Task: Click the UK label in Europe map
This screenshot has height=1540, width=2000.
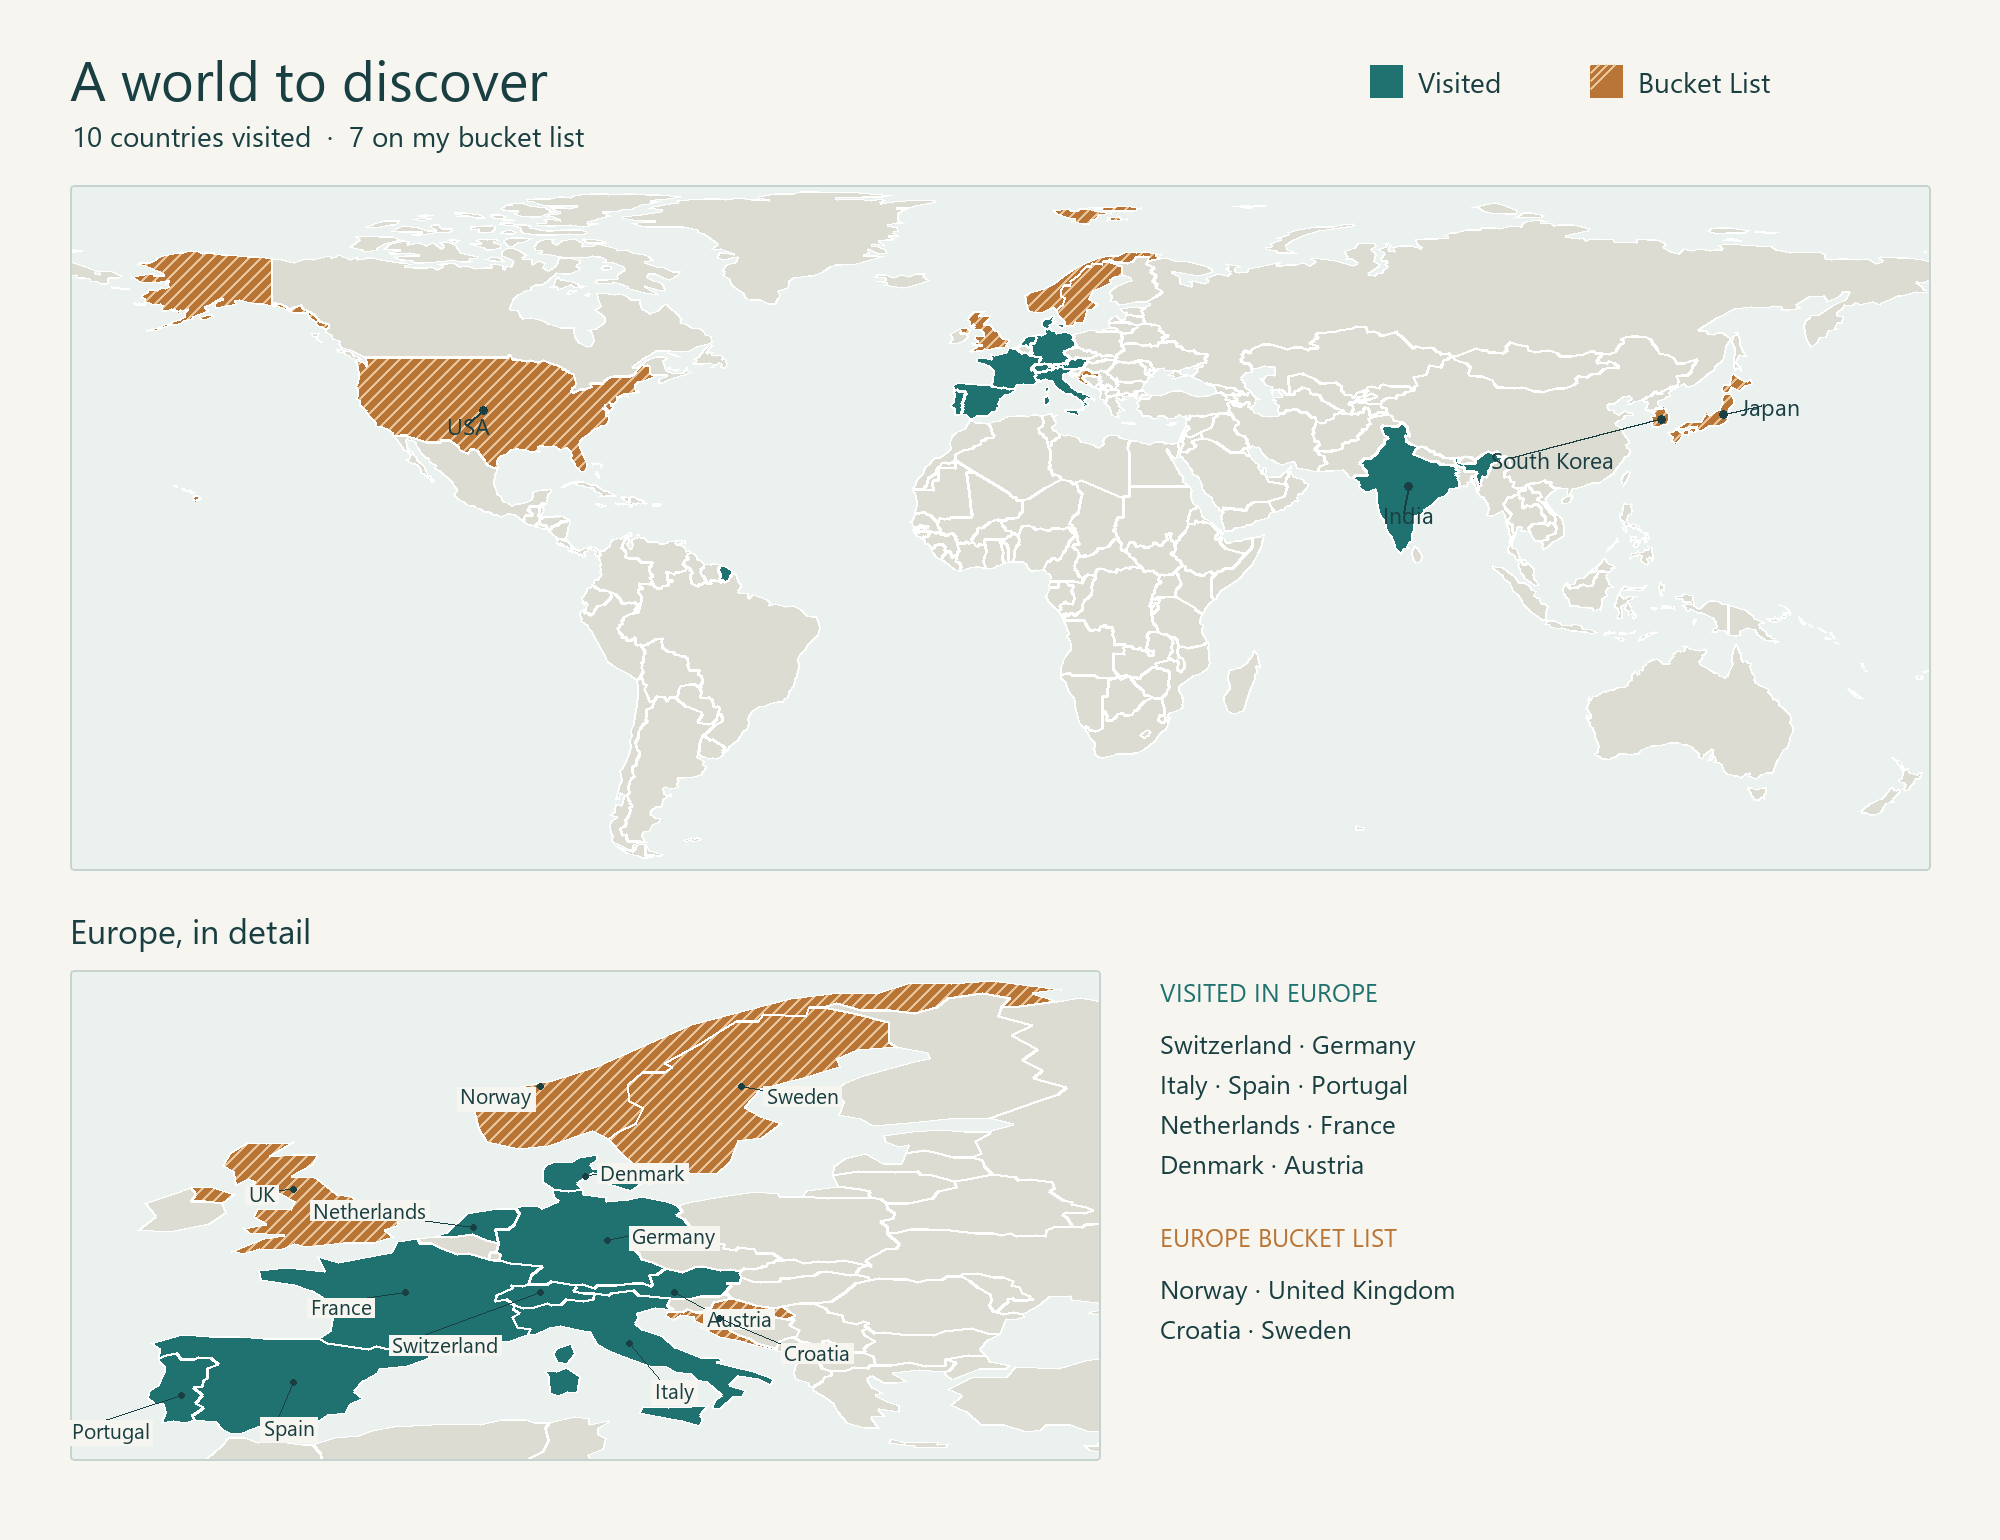Action: point(262,1195)
